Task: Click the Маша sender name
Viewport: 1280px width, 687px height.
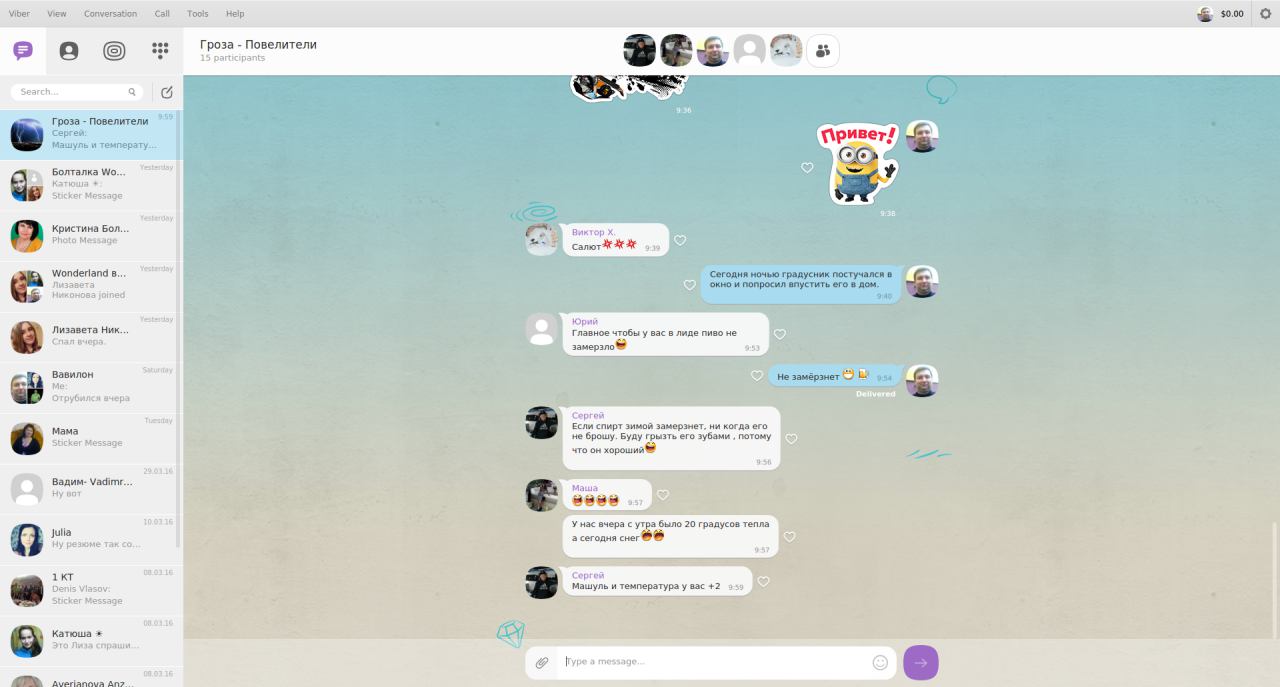Action: (x=585, y=488)
